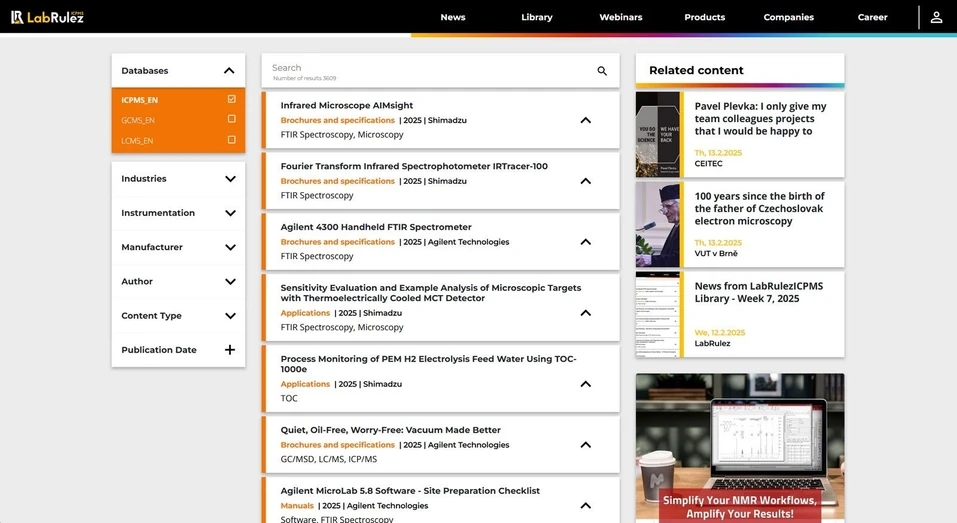
Task: Expand the Author filter
Action: (x=230, y=281)
